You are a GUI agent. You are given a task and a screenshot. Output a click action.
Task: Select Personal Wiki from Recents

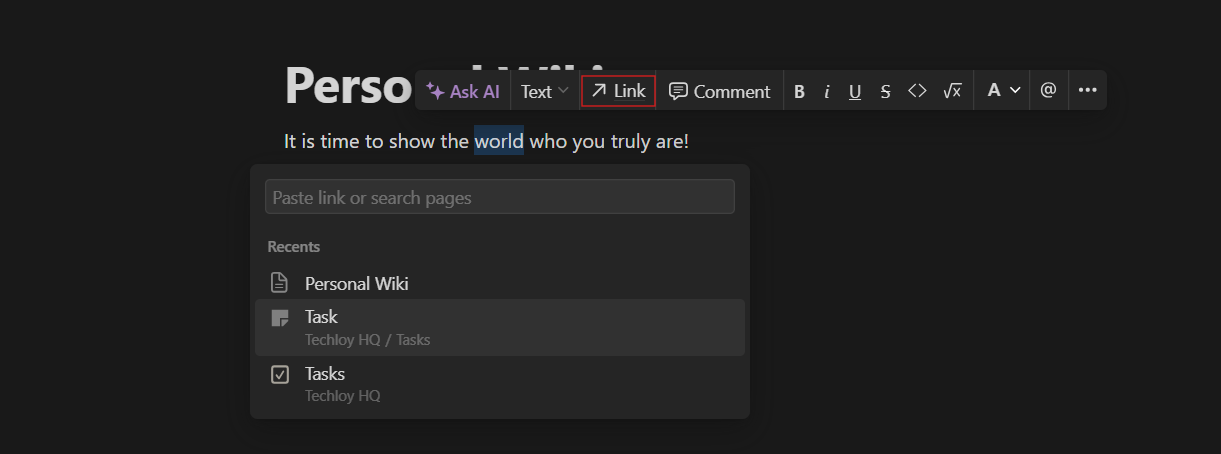click(357, 284)
